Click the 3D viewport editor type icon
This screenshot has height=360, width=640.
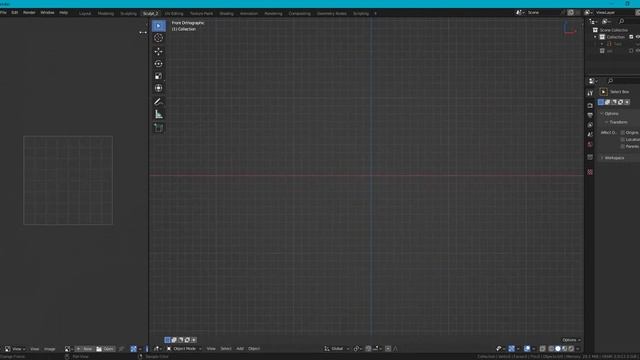coord(157,349)
